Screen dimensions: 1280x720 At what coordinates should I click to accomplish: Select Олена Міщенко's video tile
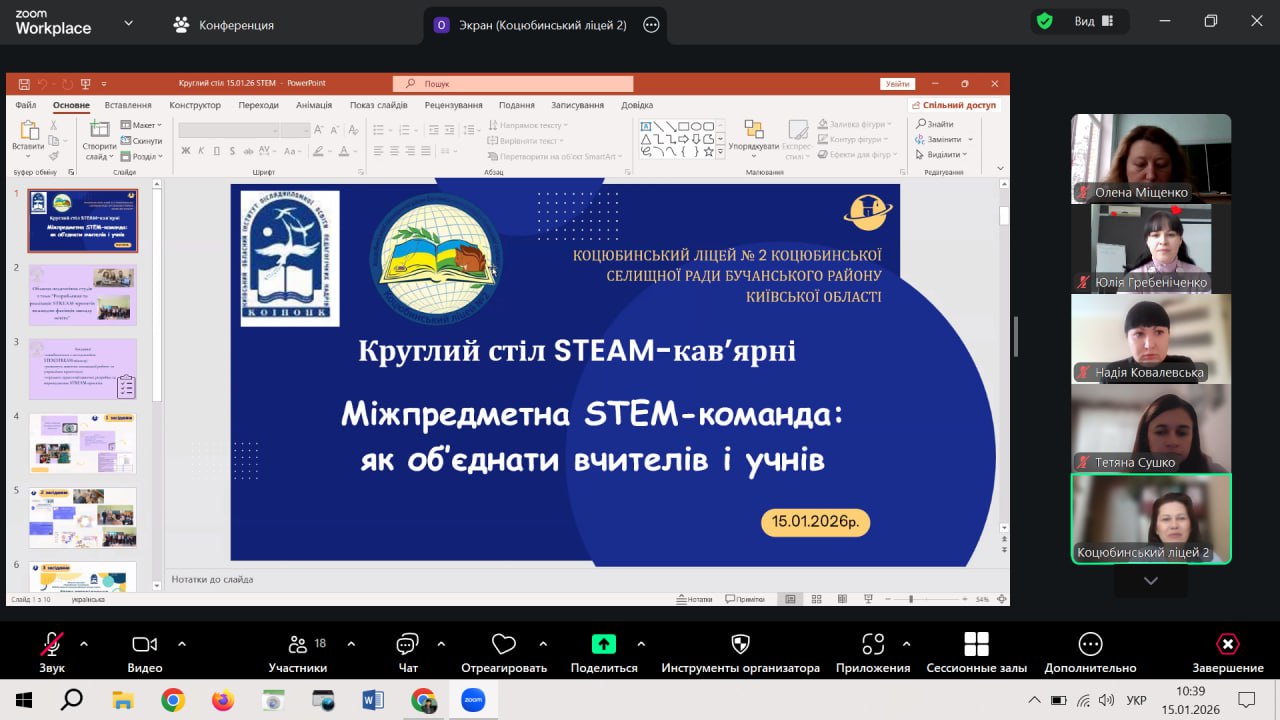tap(1150, 157)
